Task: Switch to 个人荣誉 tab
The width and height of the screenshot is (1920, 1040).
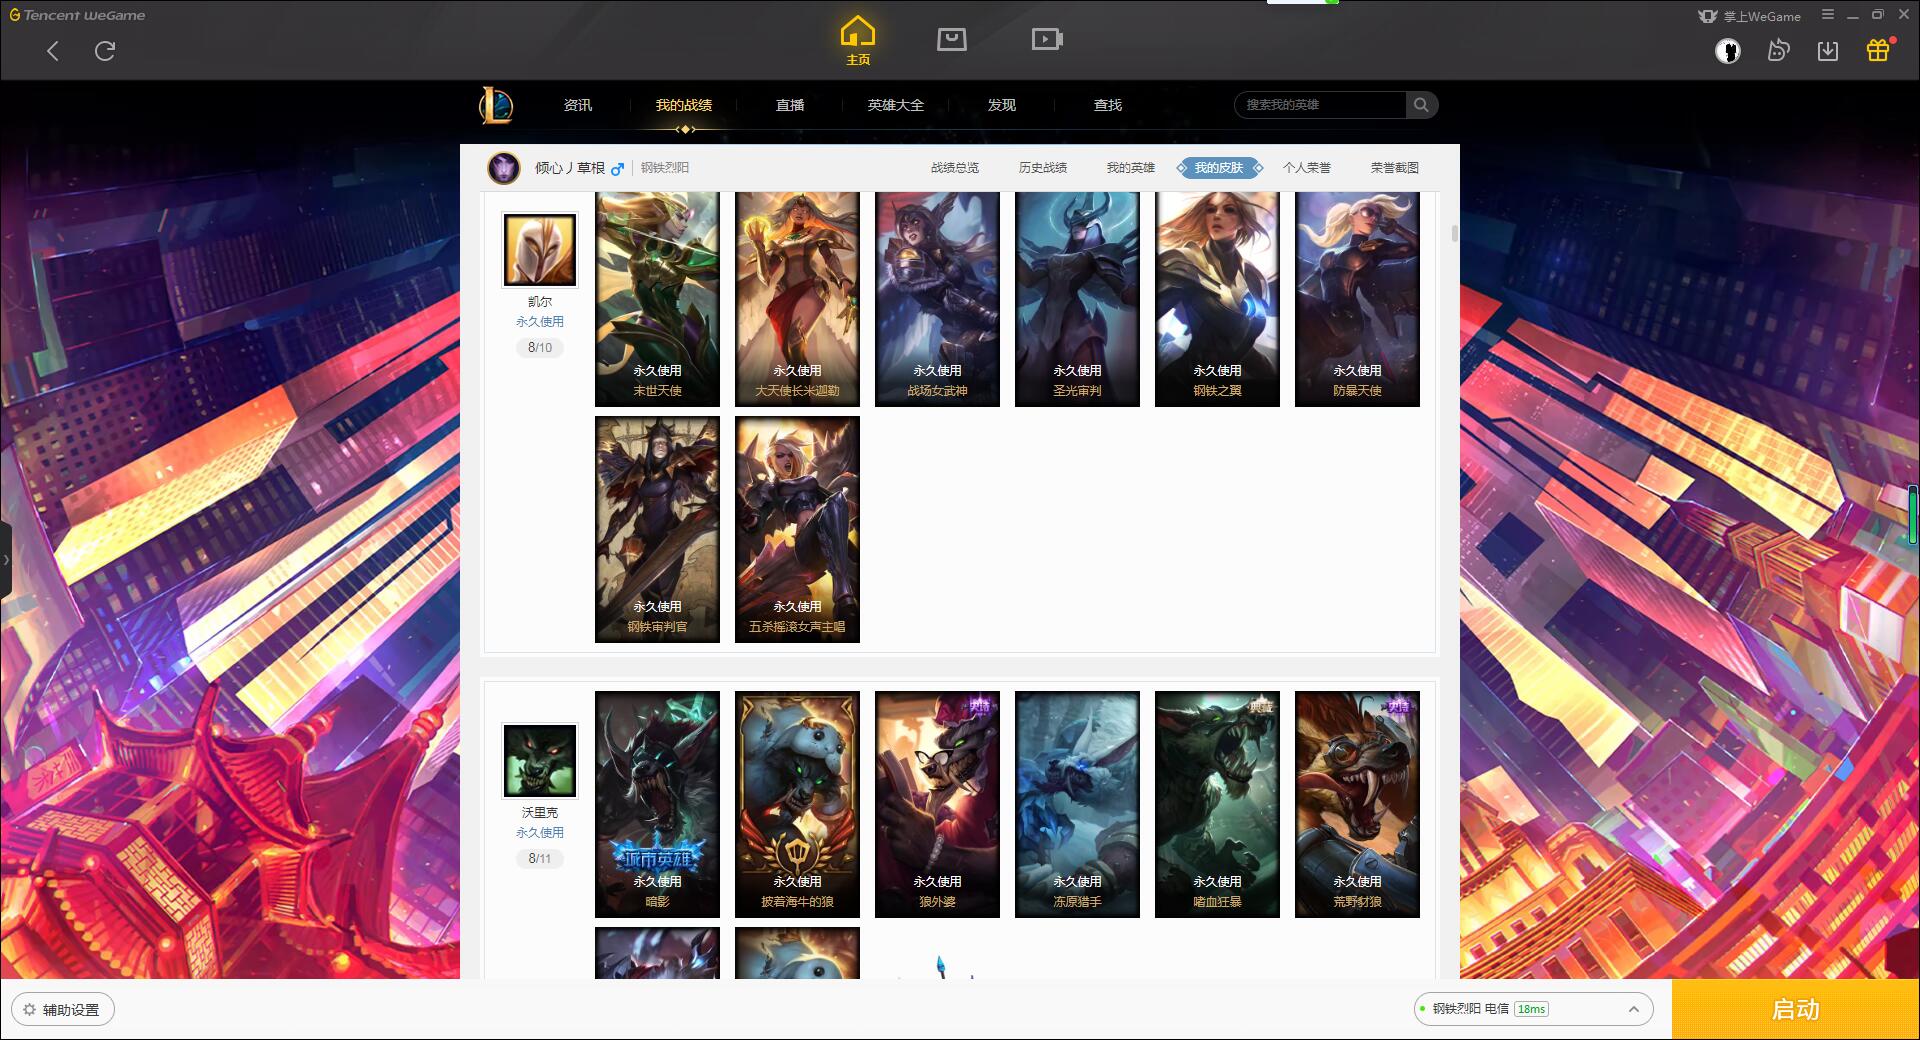Action: tap(1307, 168)
